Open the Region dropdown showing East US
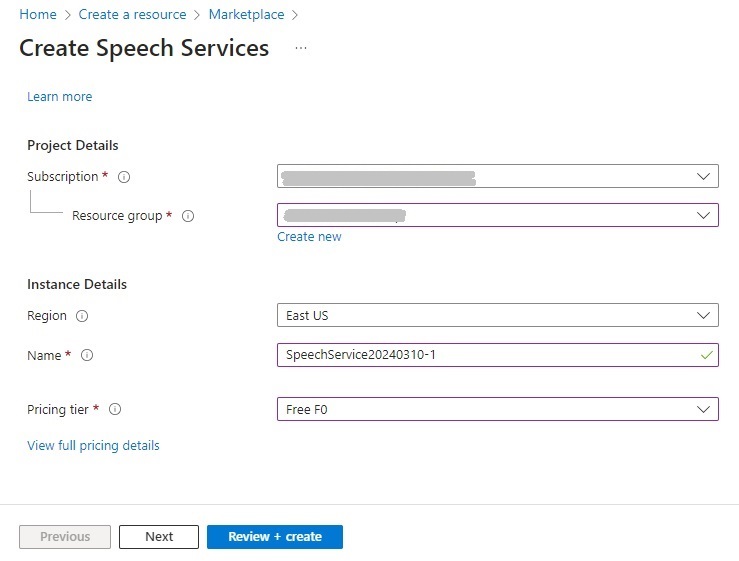739x561 pixels. (497, 315)
